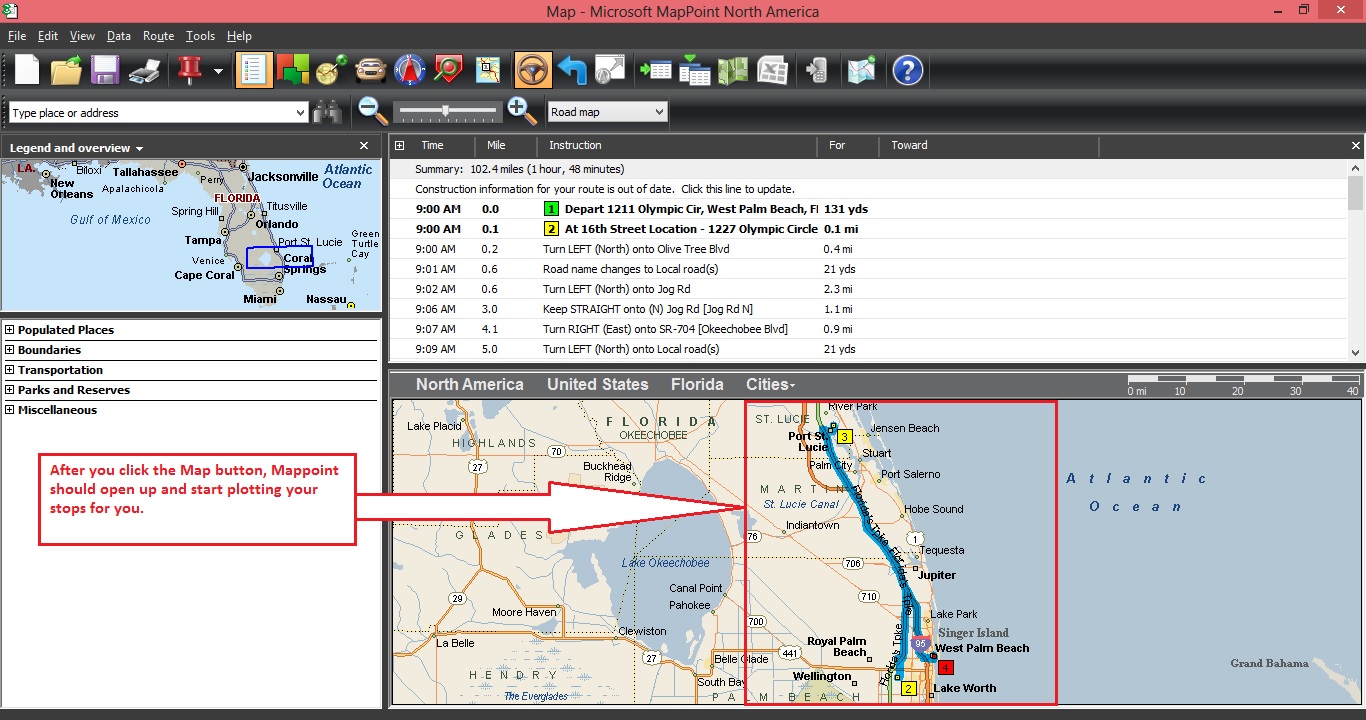Open the Help menu
Screen dimensions: 1366x720
point(239,36)
